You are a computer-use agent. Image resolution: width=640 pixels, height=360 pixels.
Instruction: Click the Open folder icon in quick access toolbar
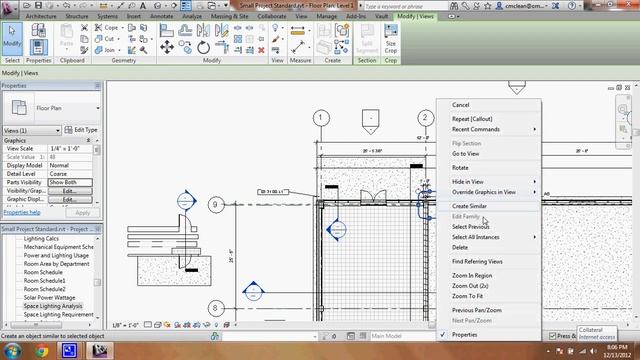click(x=27, y=5)
